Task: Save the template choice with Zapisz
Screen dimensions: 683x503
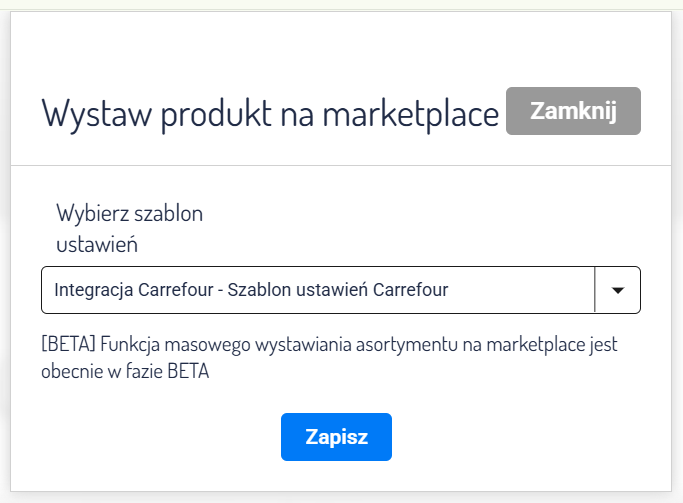Action: tap(336, 437)
